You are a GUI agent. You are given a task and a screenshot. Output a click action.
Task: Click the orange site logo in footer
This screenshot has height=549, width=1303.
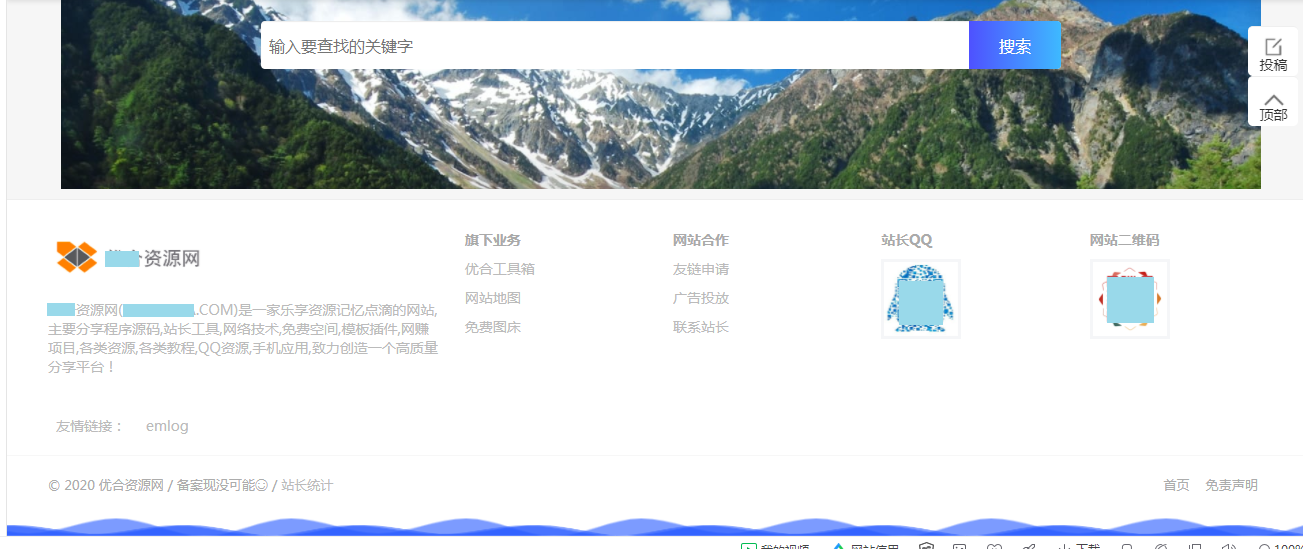coord(77,257)
